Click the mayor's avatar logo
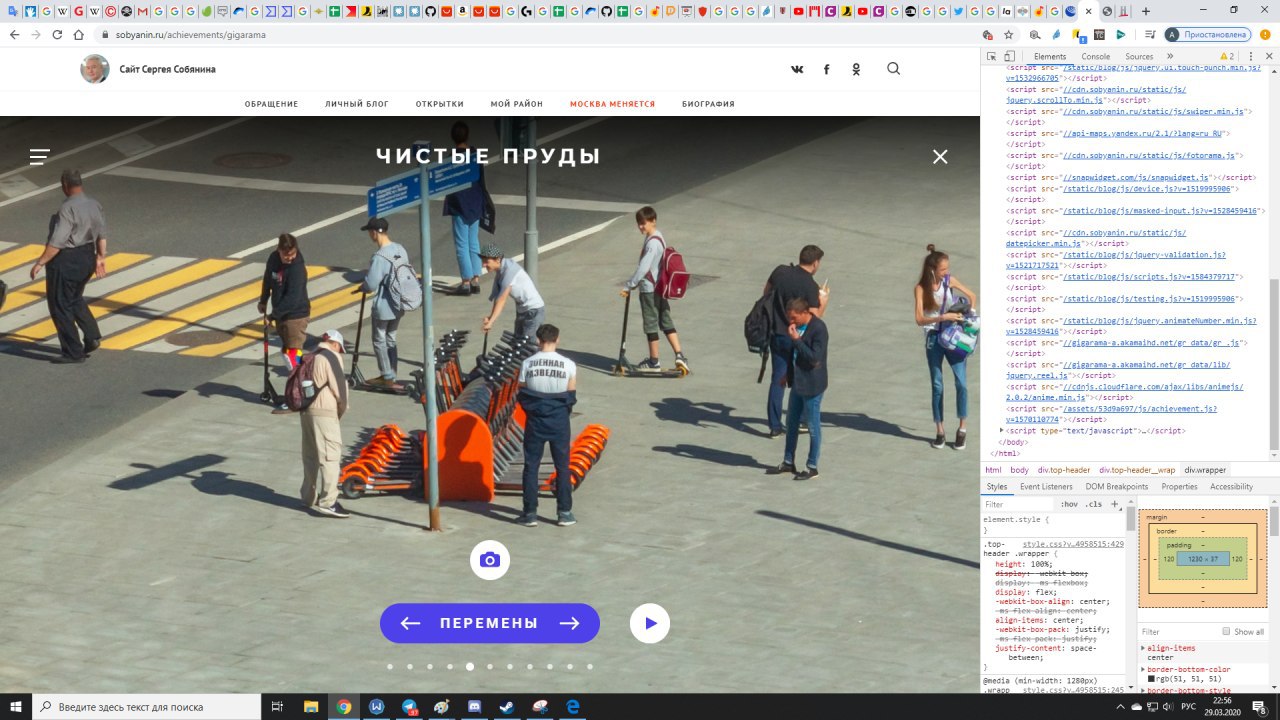 pos(95,69)
